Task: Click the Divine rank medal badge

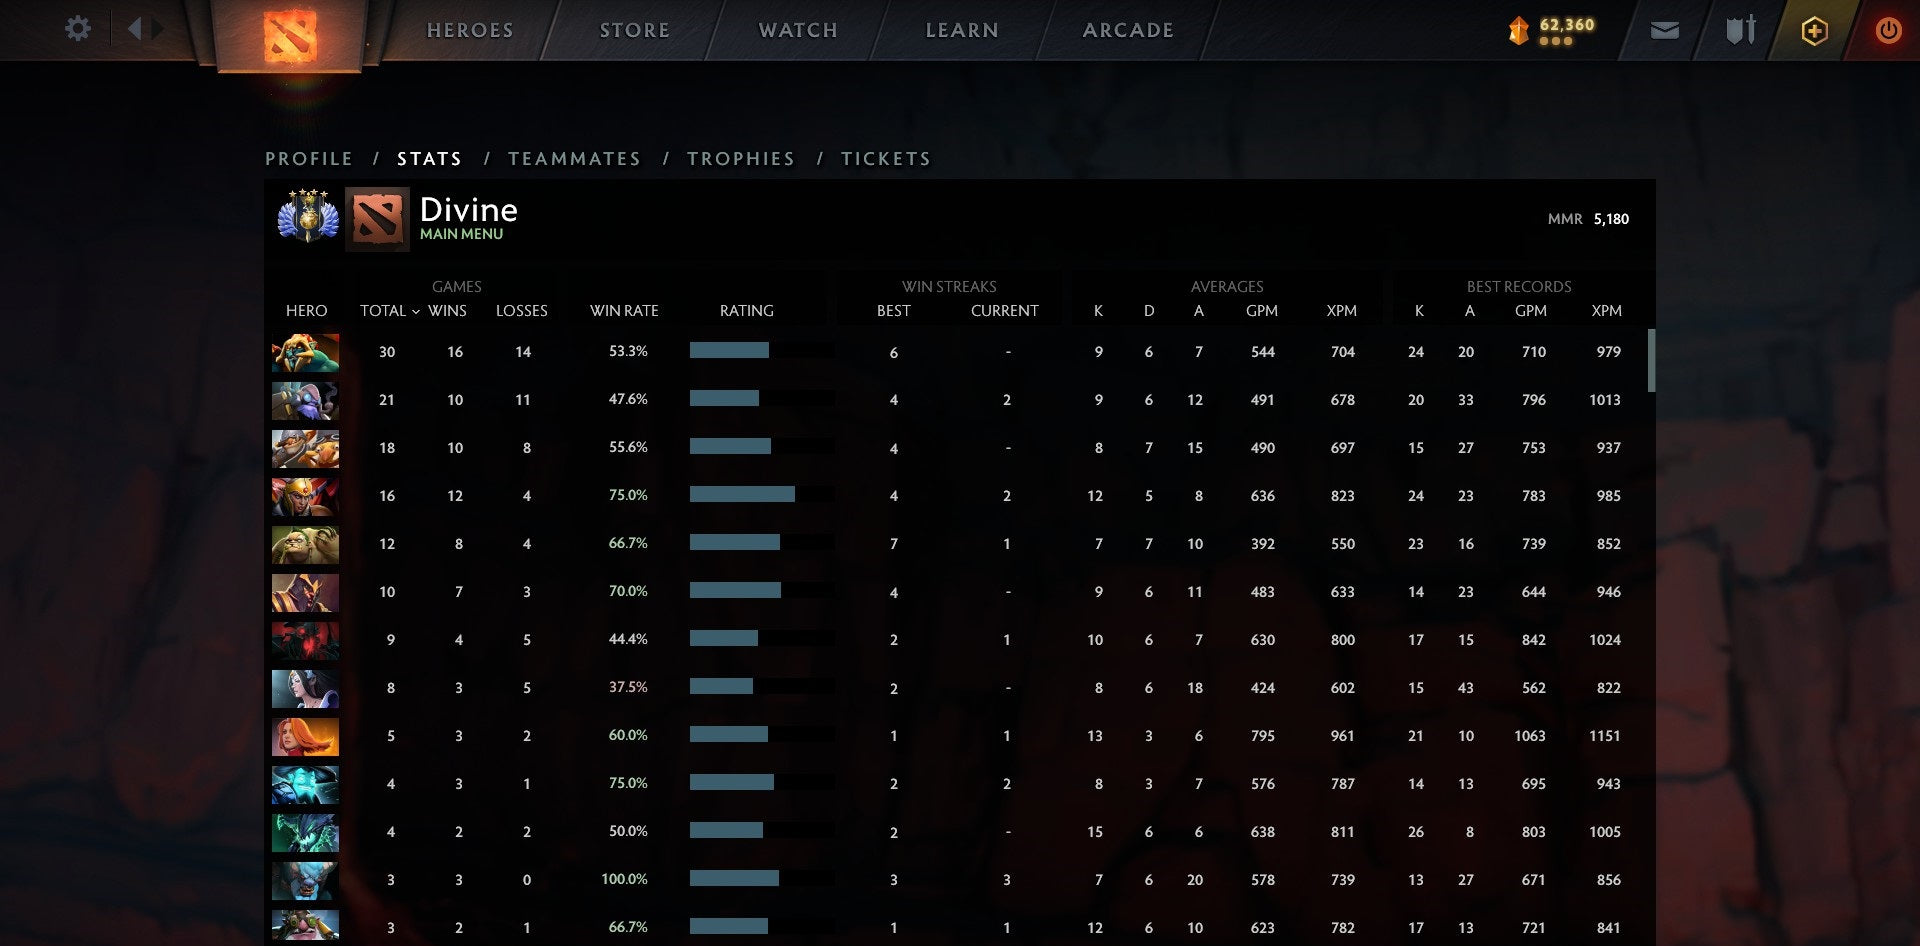Action: click(x=308, y=217)
